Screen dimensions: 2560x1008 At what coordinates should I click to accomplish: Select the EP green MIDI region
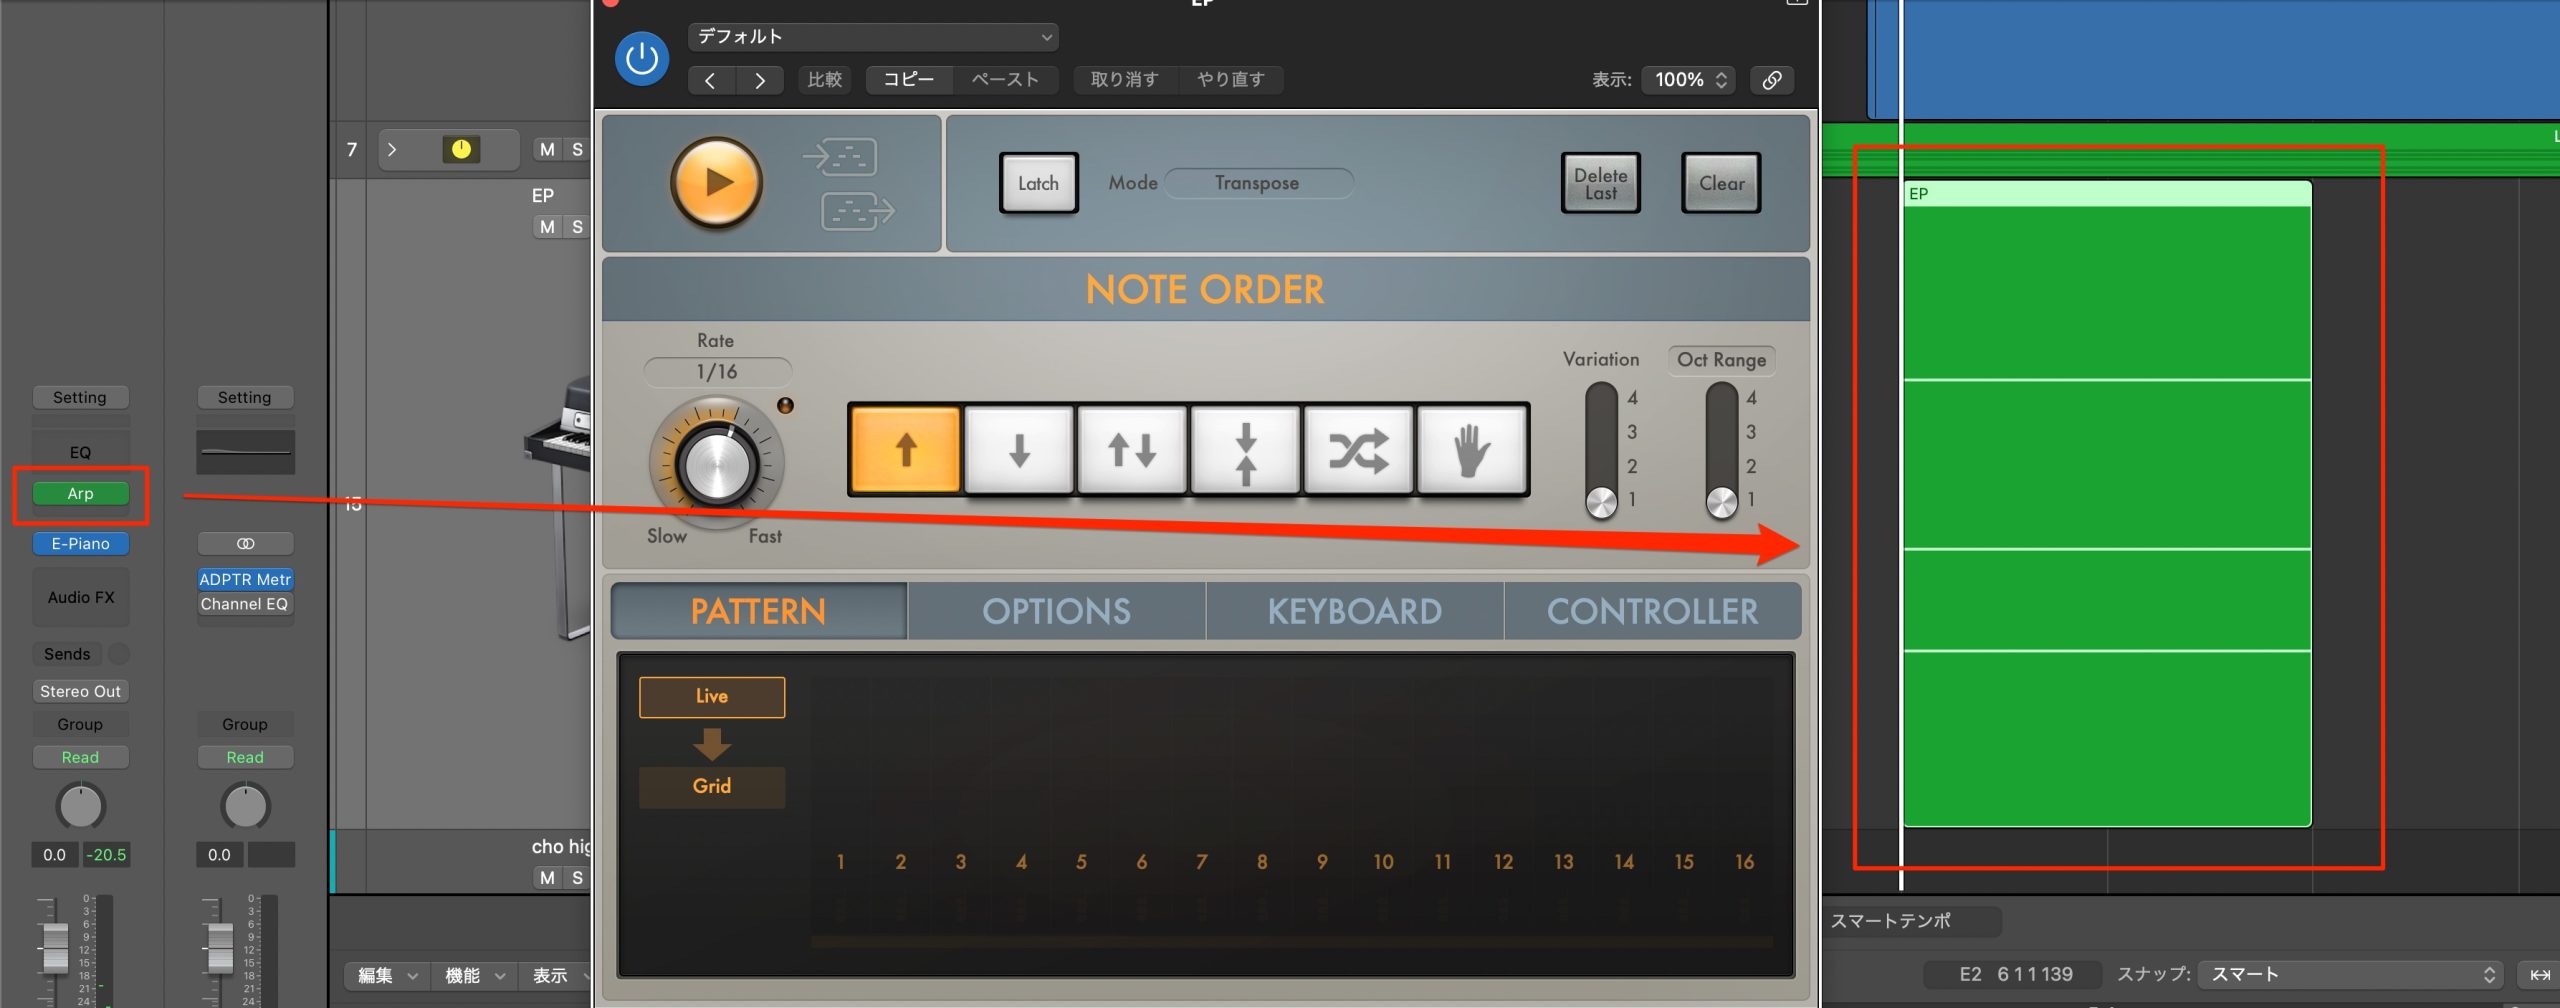pos(2107,504)
